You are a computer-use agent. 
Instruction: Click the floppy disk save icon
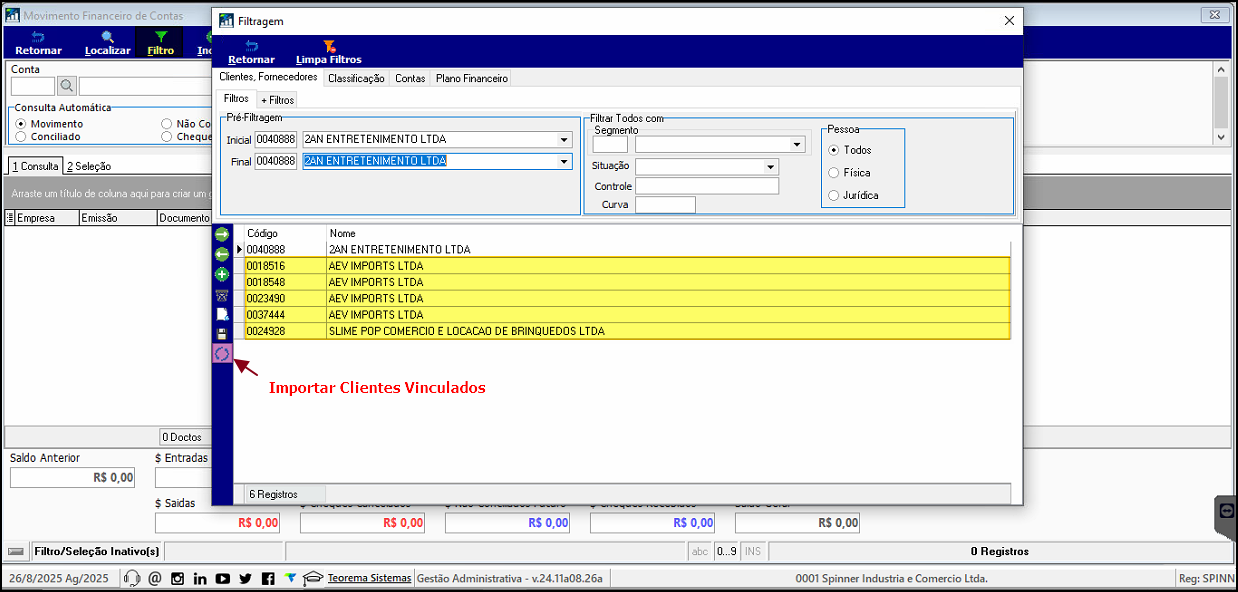tap(222, 334)
